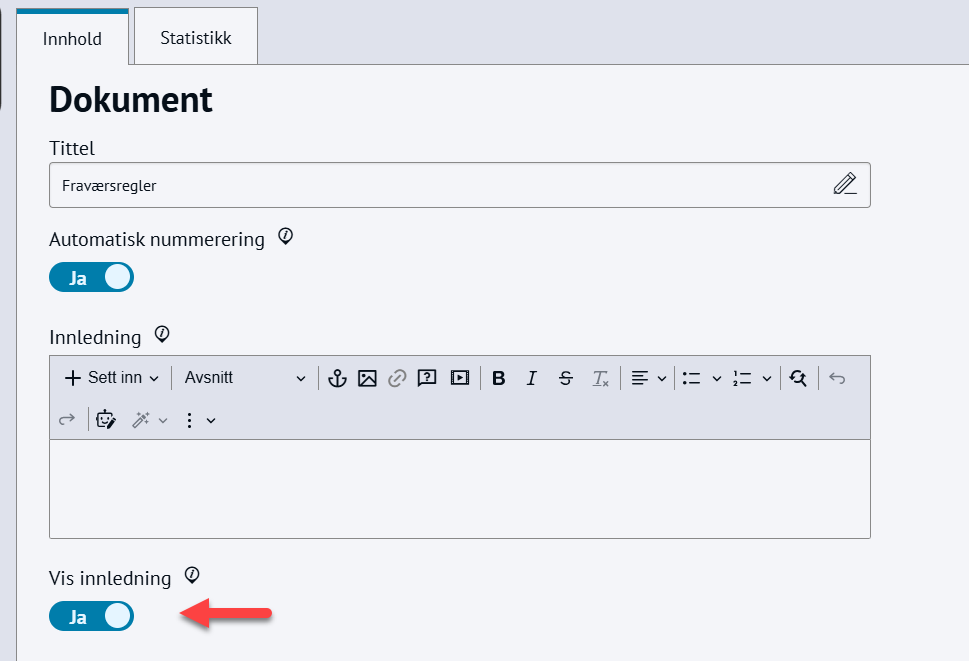The width and height of the screenshot is (969, 661).
Task: Turn off Automatisk nummerering toggle
Action: (x=91, y=278)
